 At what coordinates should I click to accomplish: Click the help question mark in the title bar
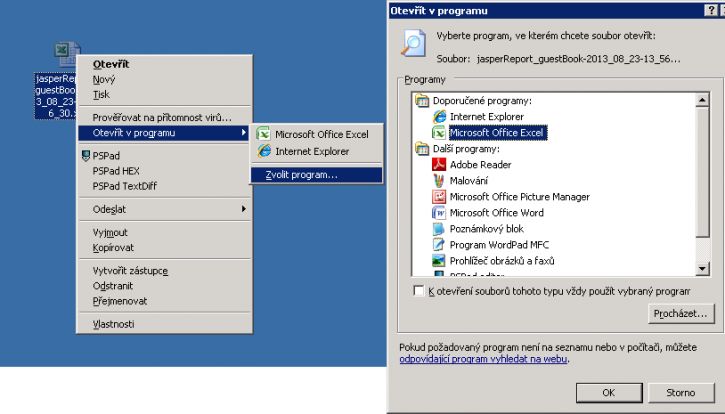click(x=711, y=10)
